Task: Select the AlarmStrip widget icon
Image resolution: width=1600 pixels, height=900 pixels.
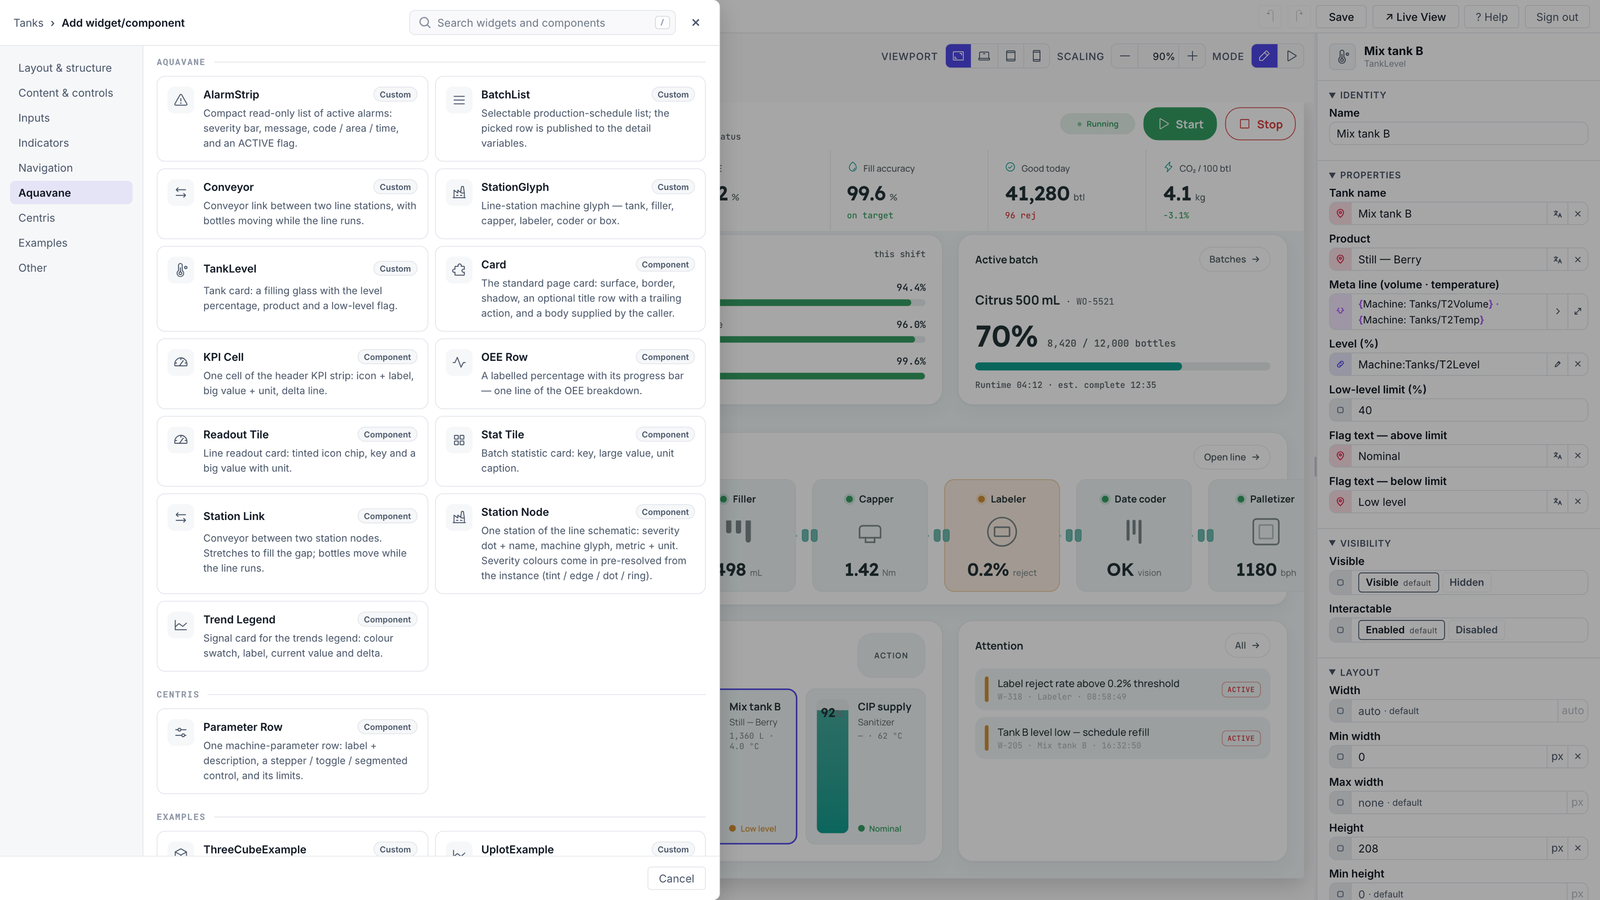Action: [181, 100]
